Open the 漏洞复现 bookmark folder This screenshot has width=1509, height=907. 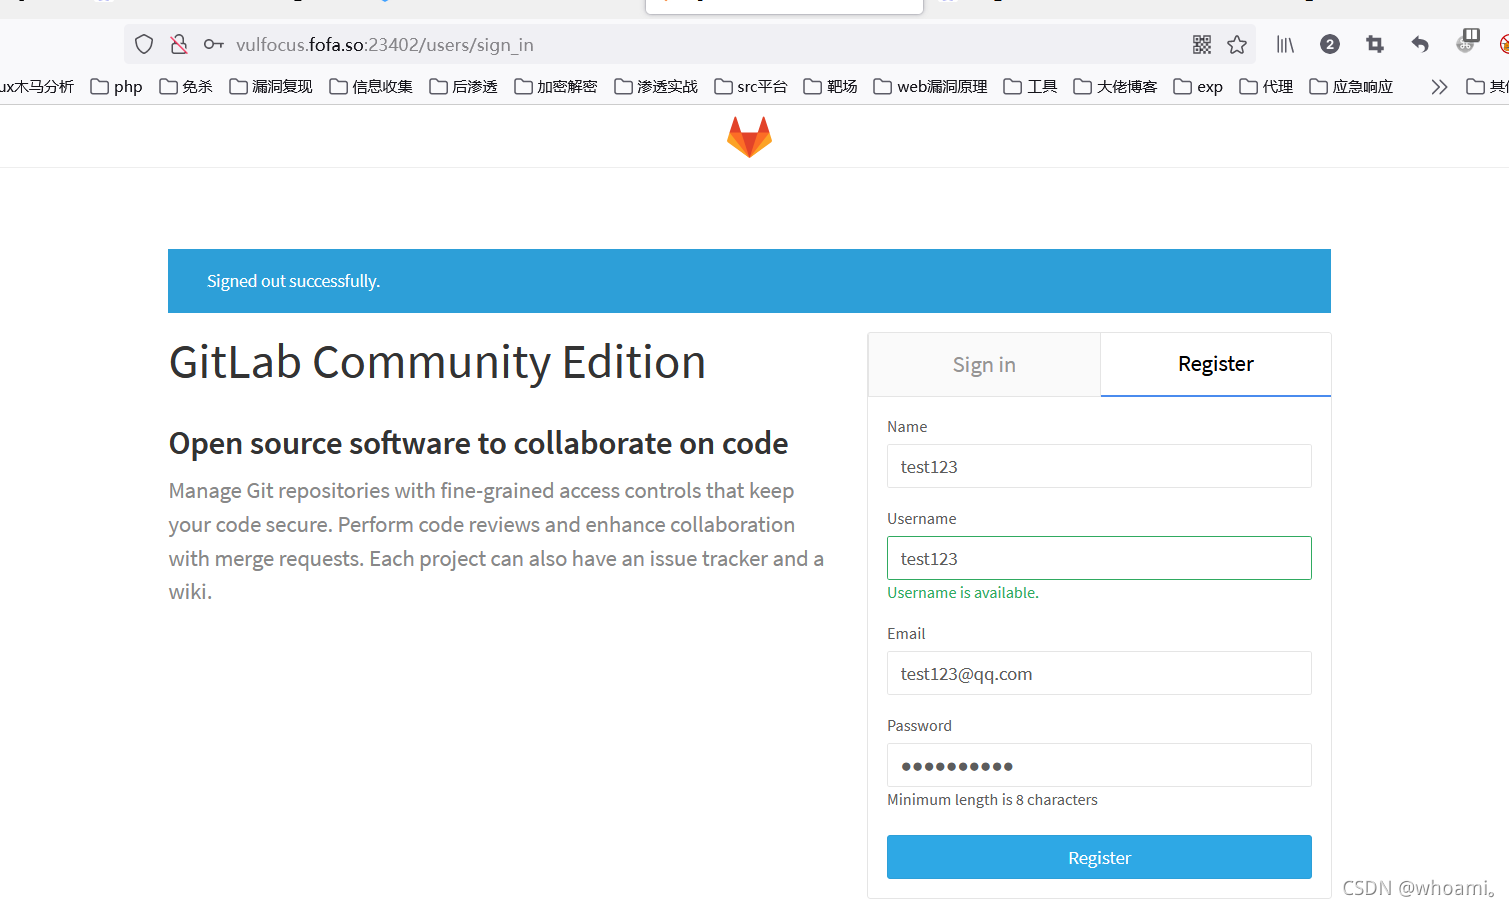pos(271,87)
